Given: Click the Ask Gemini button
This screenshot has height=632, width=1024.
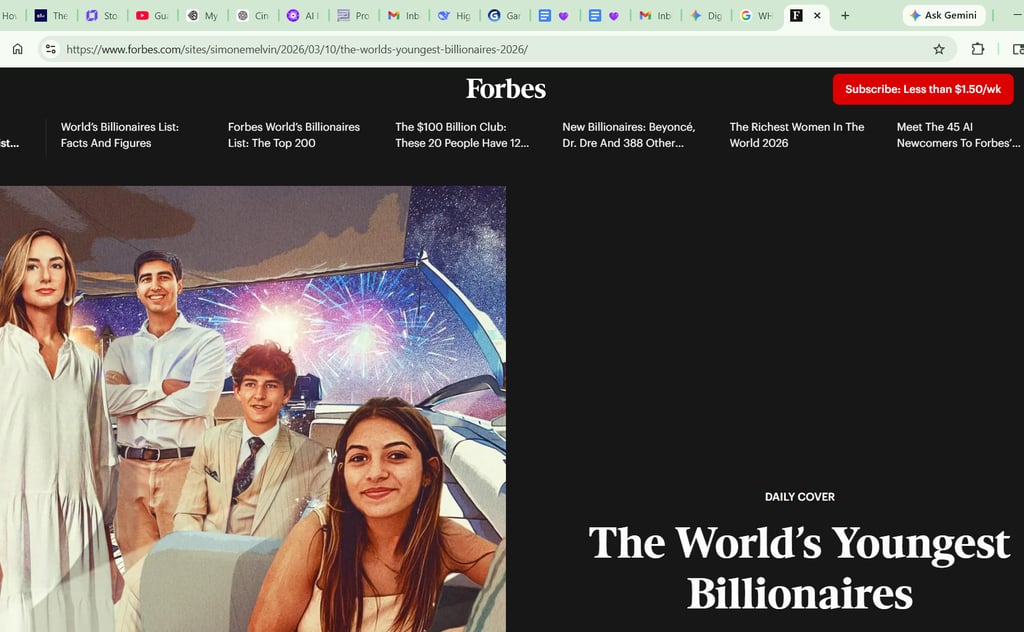Looking at the screenshot, I should [x=943, y=16].
